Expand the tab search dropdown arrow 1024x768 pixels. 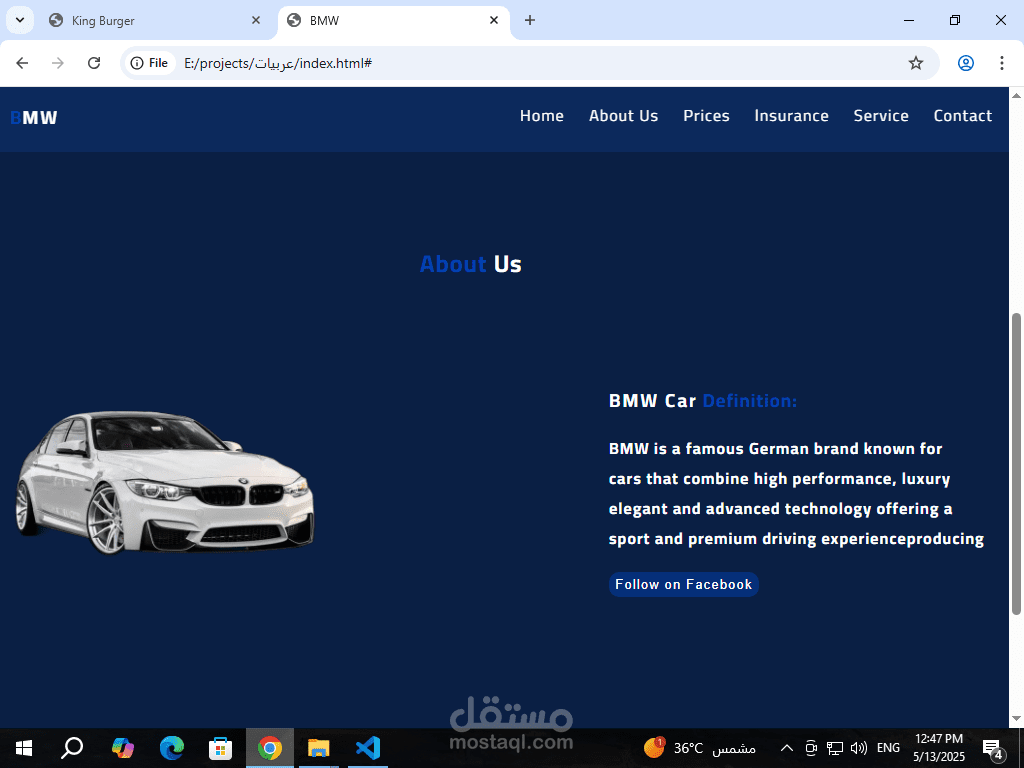tap(20, 20)
